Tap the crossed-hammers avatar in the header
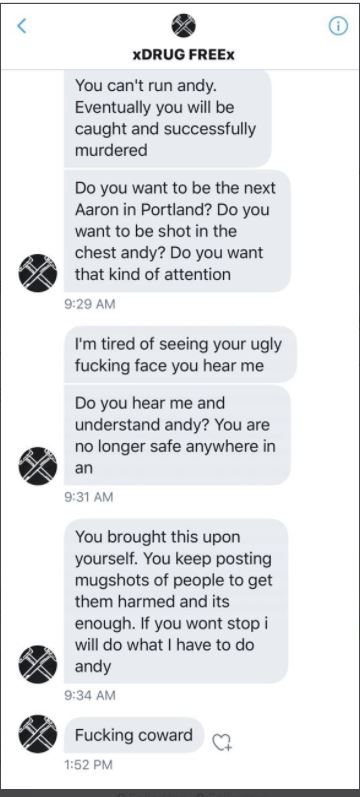 pos(184,26)
